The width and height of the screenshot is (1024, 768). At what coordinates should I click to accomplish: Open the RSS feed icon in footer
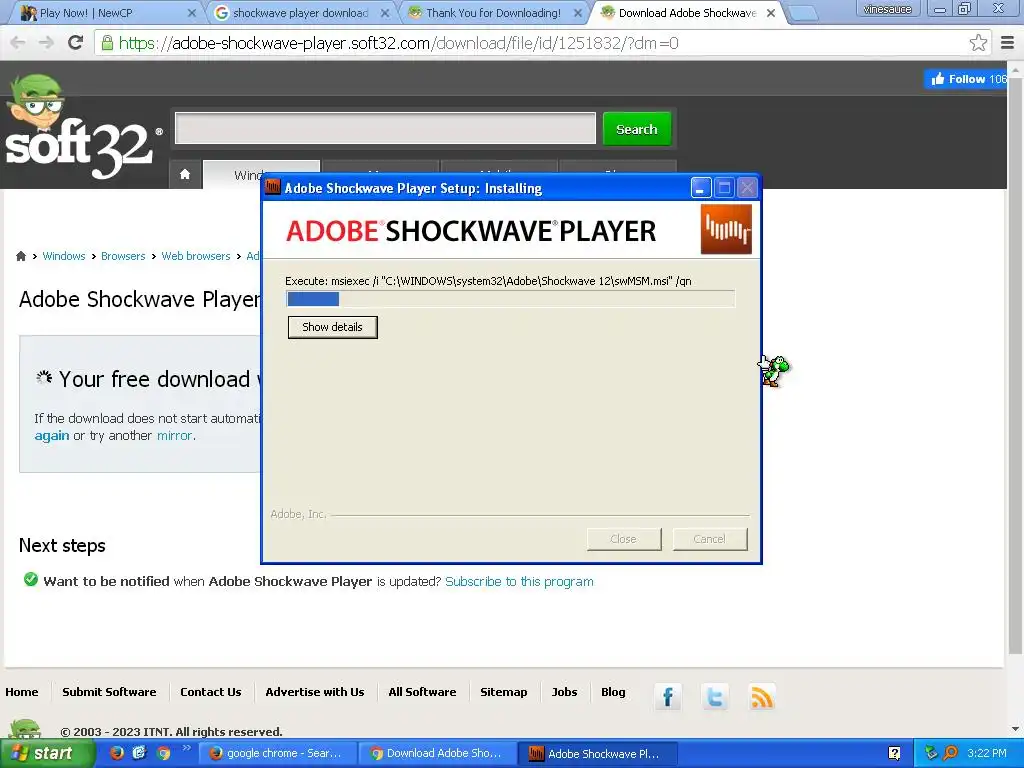click(761, 697)
